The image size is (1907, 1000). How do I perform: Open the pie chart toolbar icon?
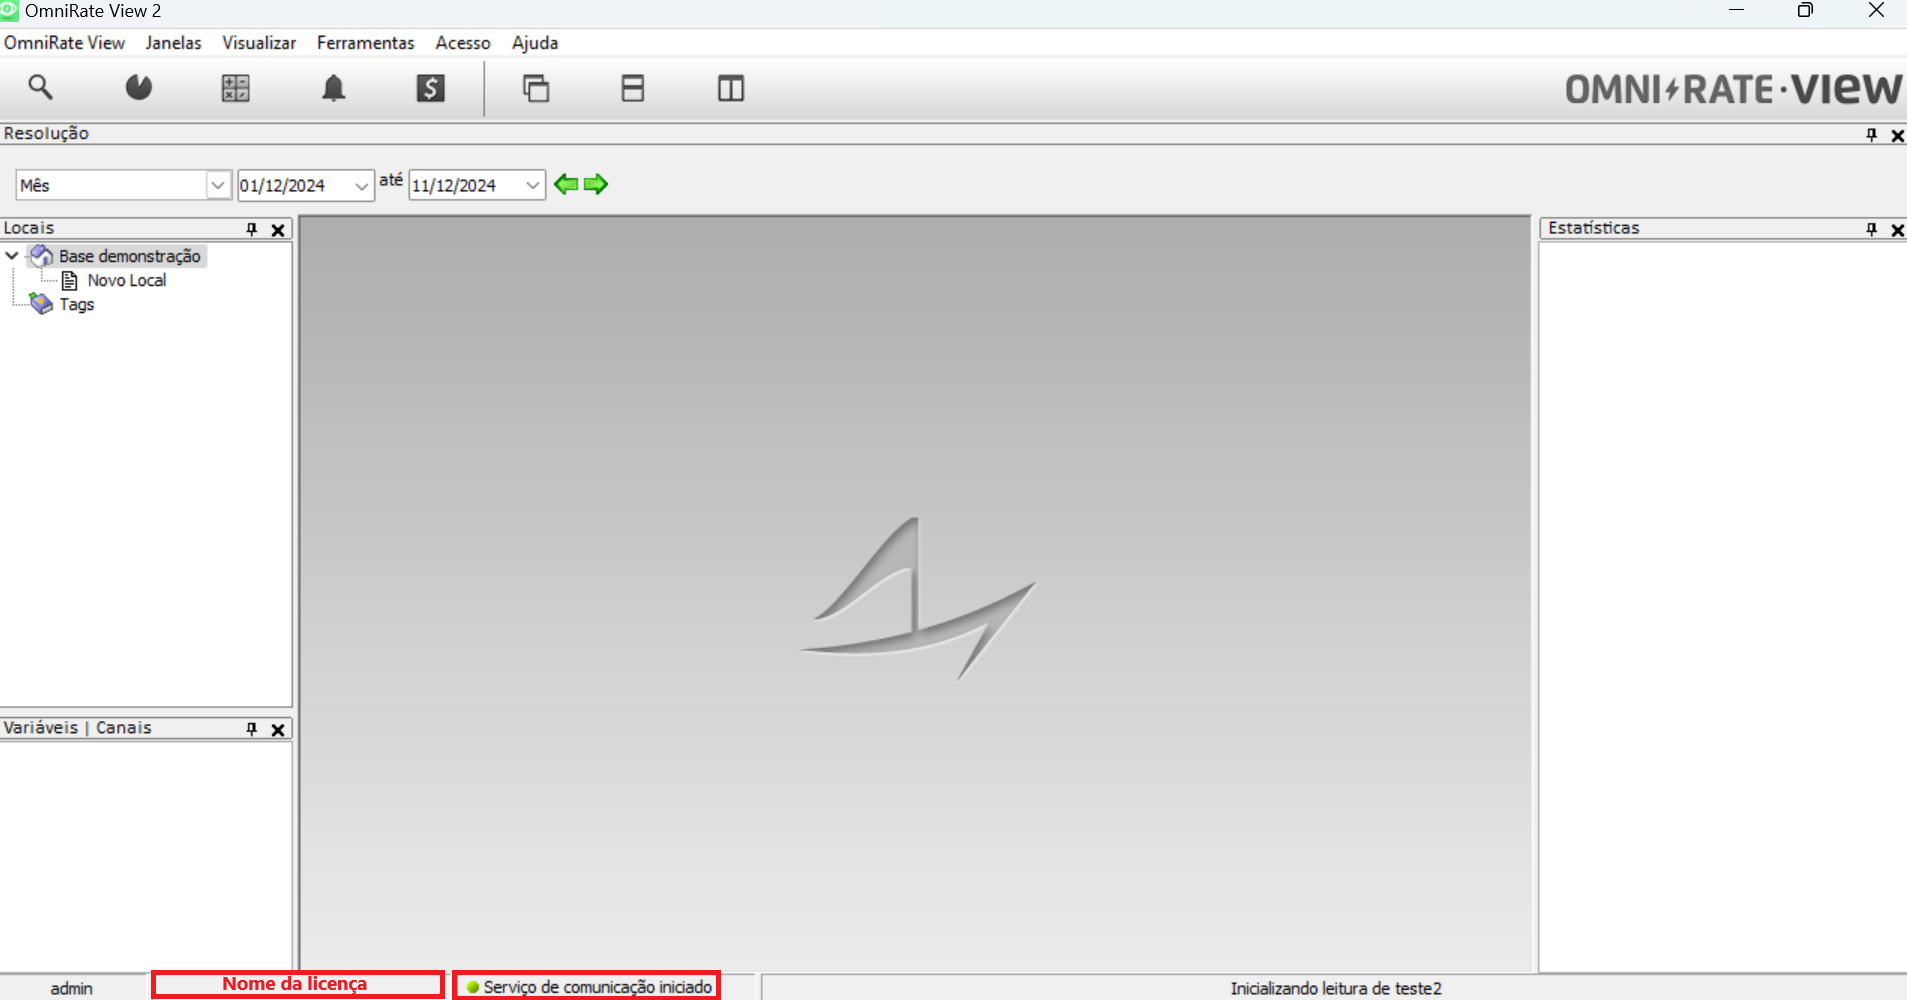point(138,87)
